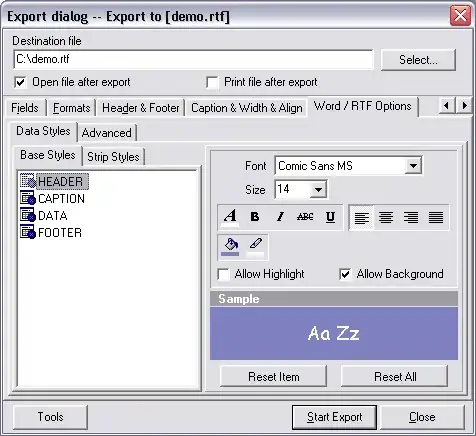Click the highlight marker color icon
476x436 pixels.
coord(255,247)
